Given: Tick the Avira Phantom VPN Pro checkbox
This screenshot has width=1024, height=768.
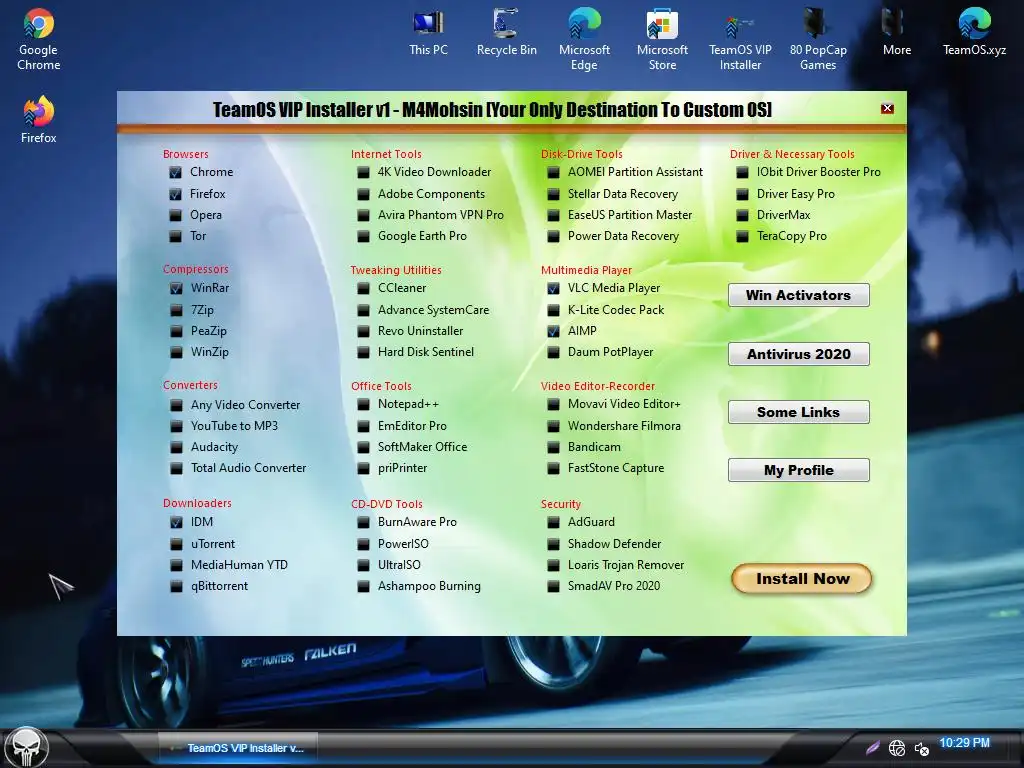Looking at the screenshot, I should coord(363,215).
